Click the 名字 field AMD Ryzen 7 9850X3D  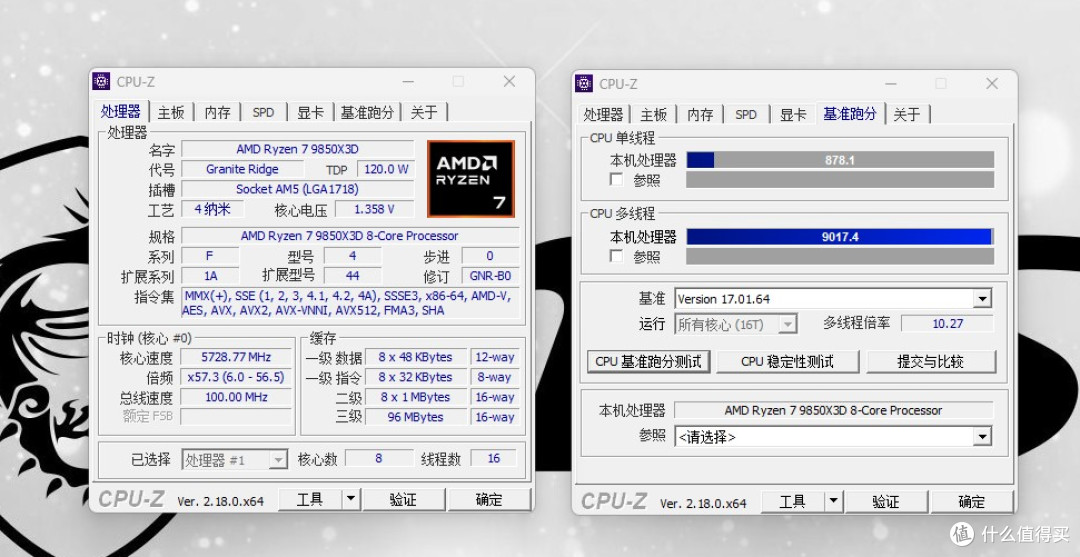(298, 149)
